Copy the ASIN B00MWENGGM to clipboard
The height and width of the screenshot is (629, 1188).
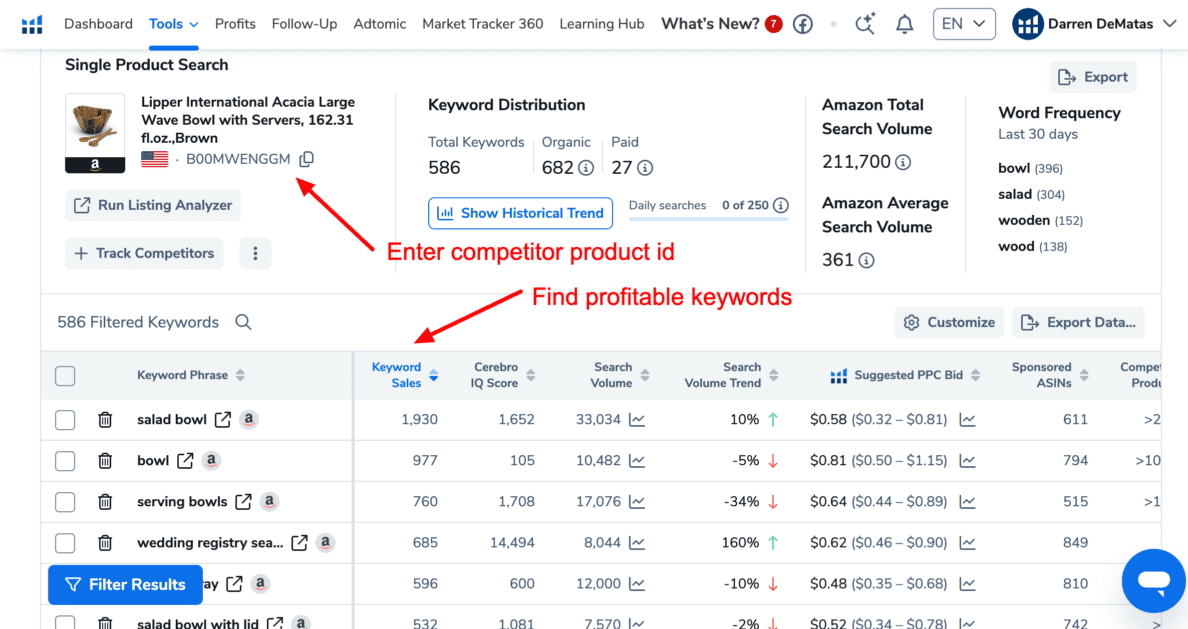point(306,159)
